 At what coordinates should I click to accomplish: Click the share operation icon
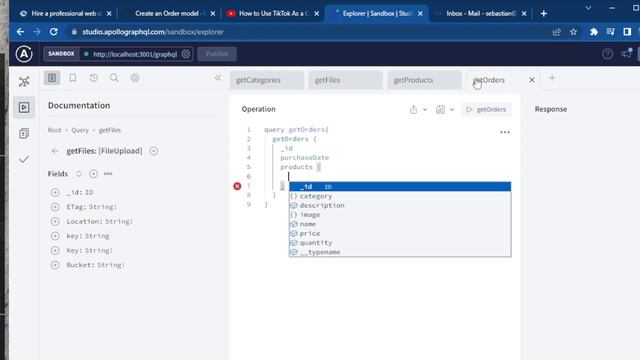[x=413, y=109]
